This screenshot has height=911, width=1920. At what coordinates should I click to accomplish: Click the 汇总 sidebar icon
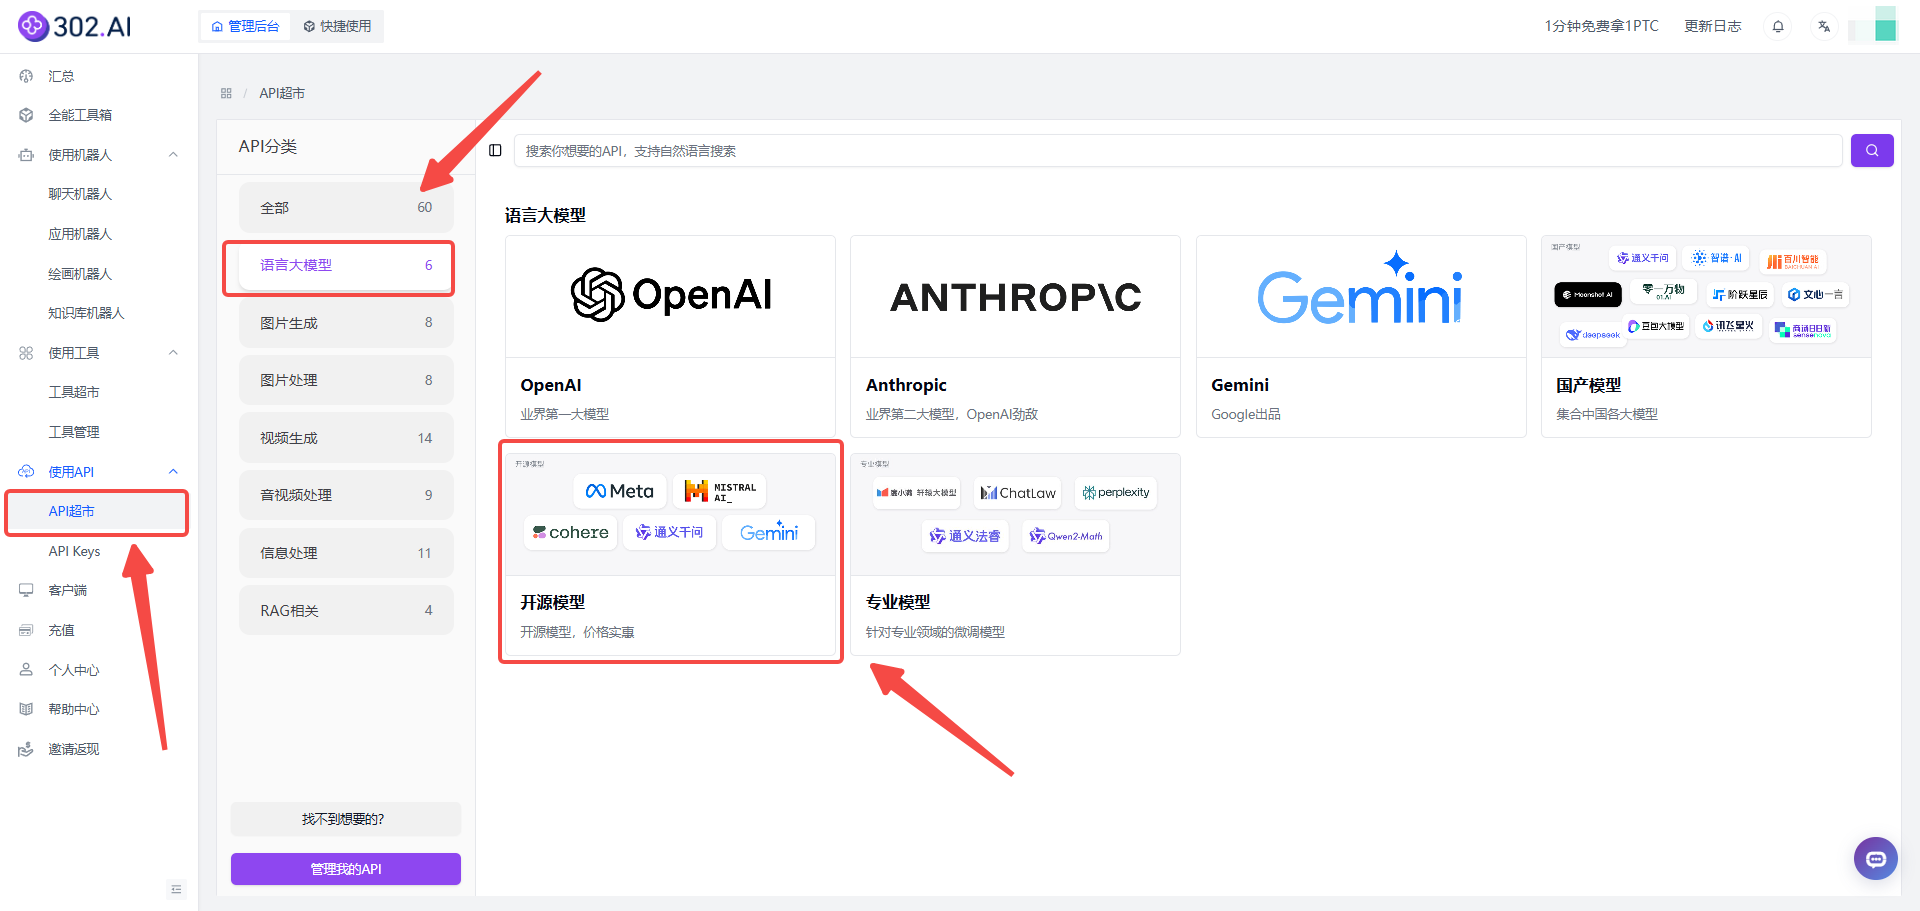tap(26, 76)
